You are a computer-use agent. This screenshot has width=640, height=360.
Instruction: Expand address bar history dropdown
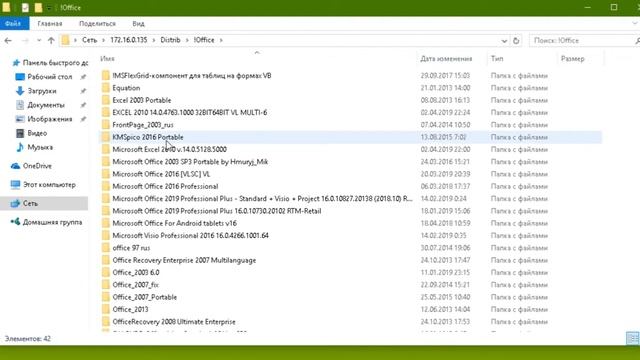pos(504,41)
